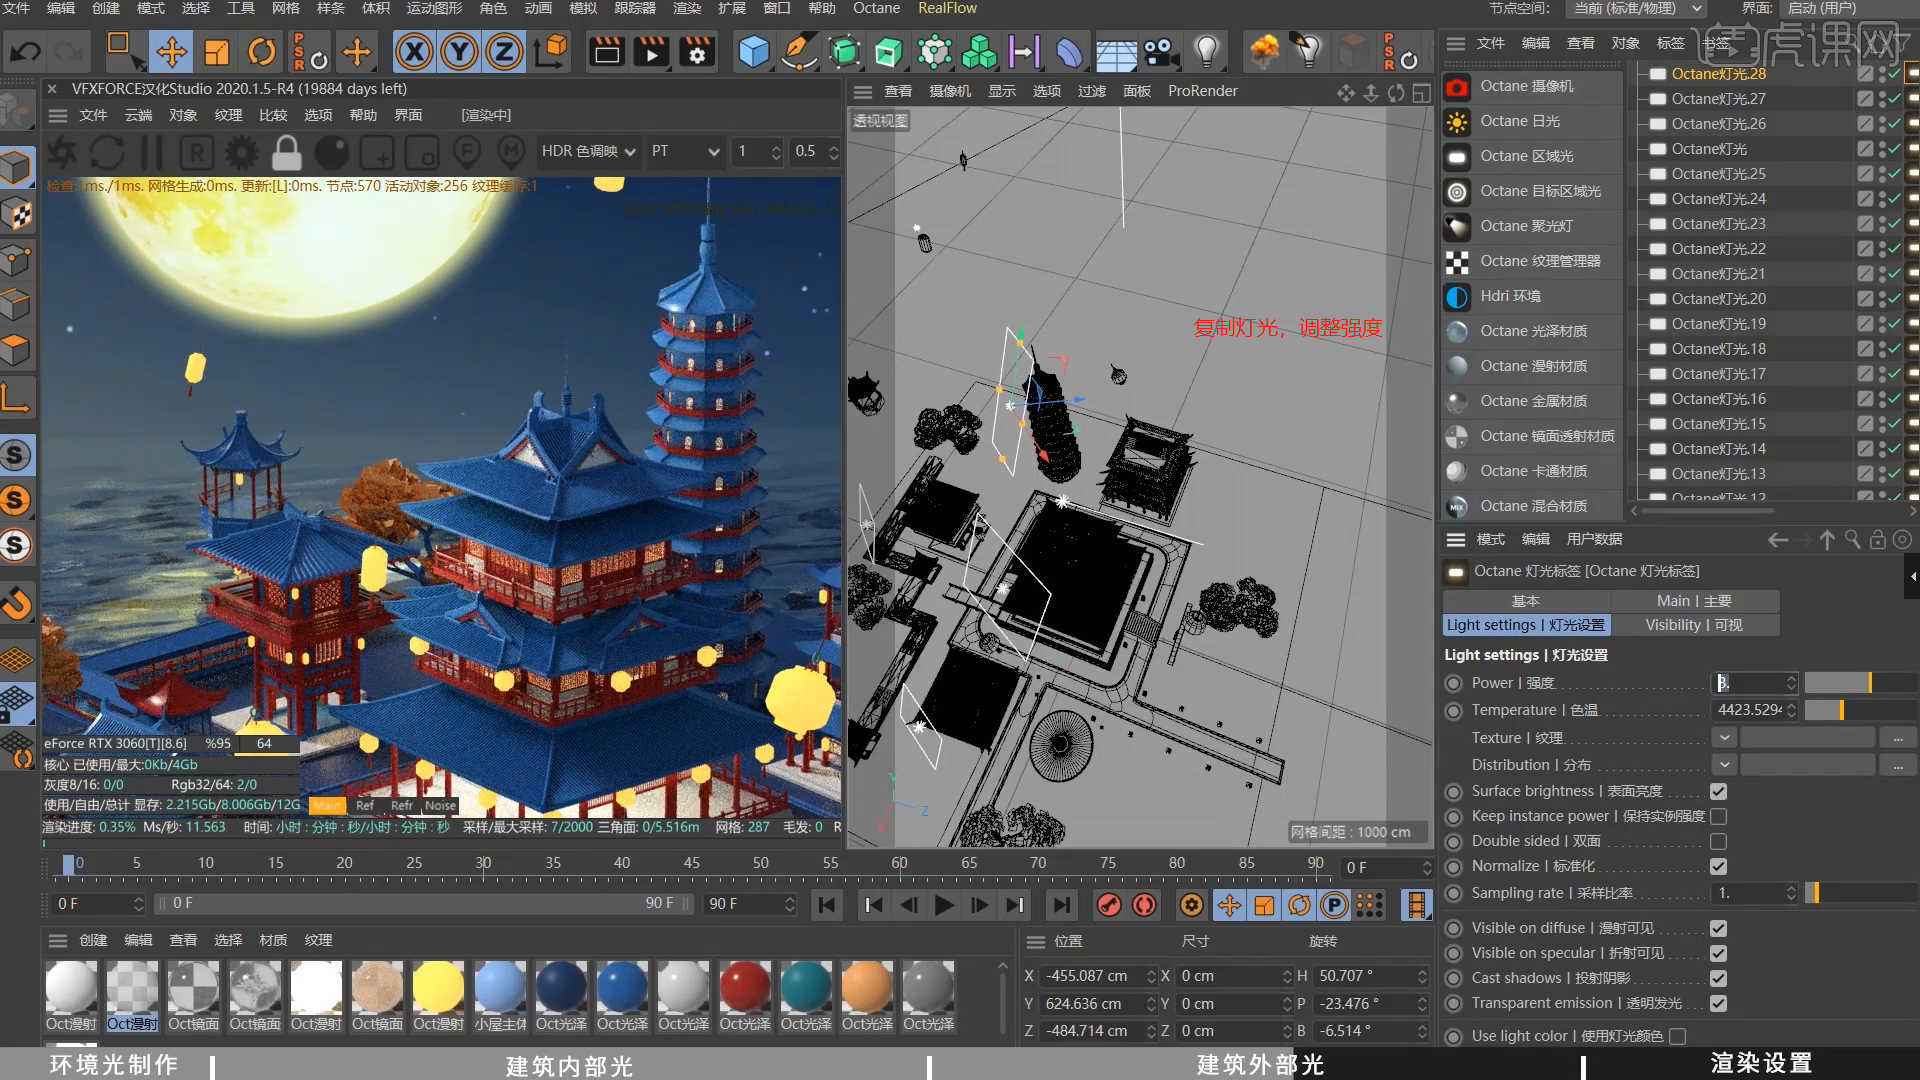Viewport: 1920px width, 1080px height.
Task: Open the PT render mode dropdown
Action: (684, 152)
